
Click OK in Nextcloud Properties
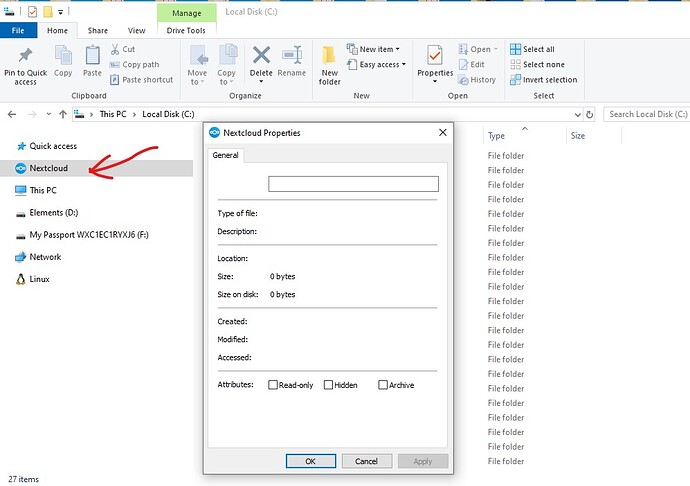[x=311, y=461]
